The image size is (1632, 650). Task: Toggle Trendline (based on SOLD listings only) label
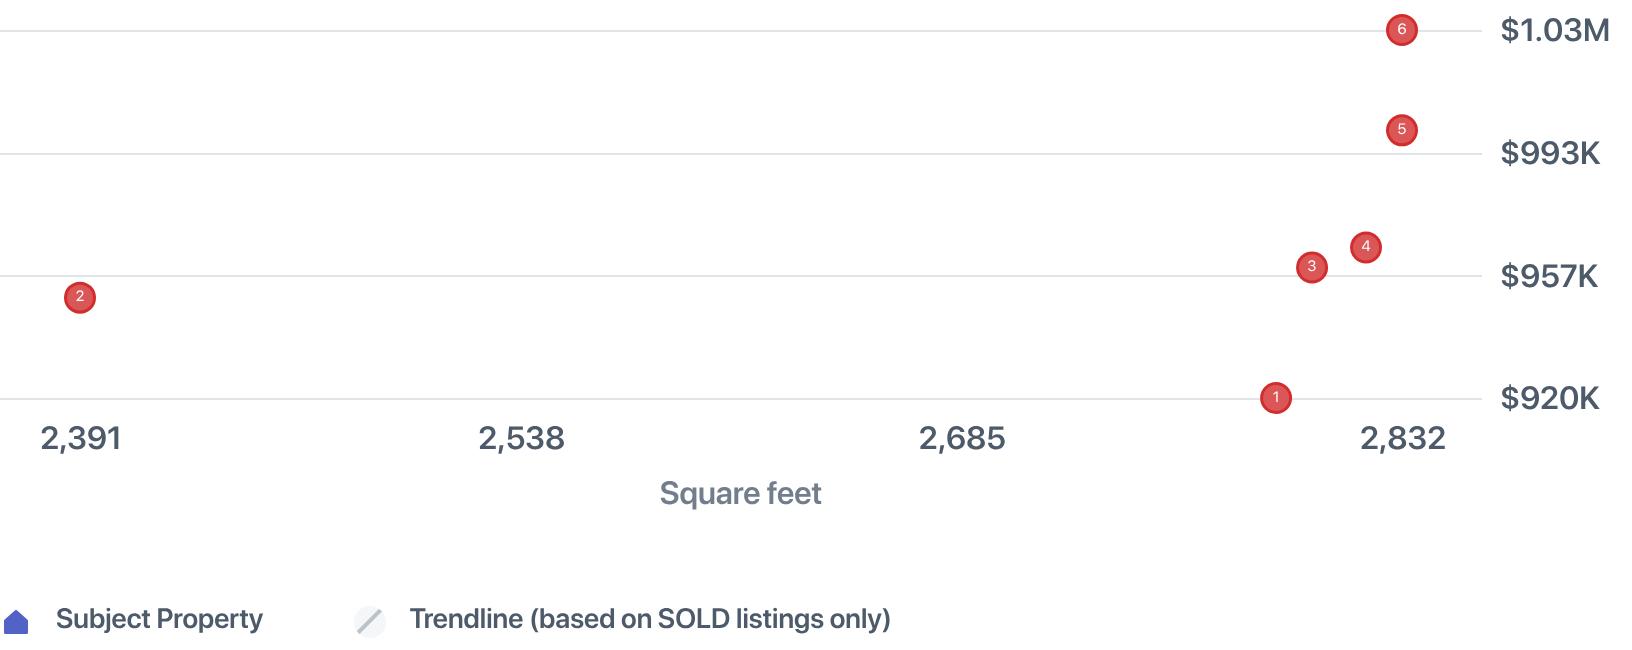[649, 619]
